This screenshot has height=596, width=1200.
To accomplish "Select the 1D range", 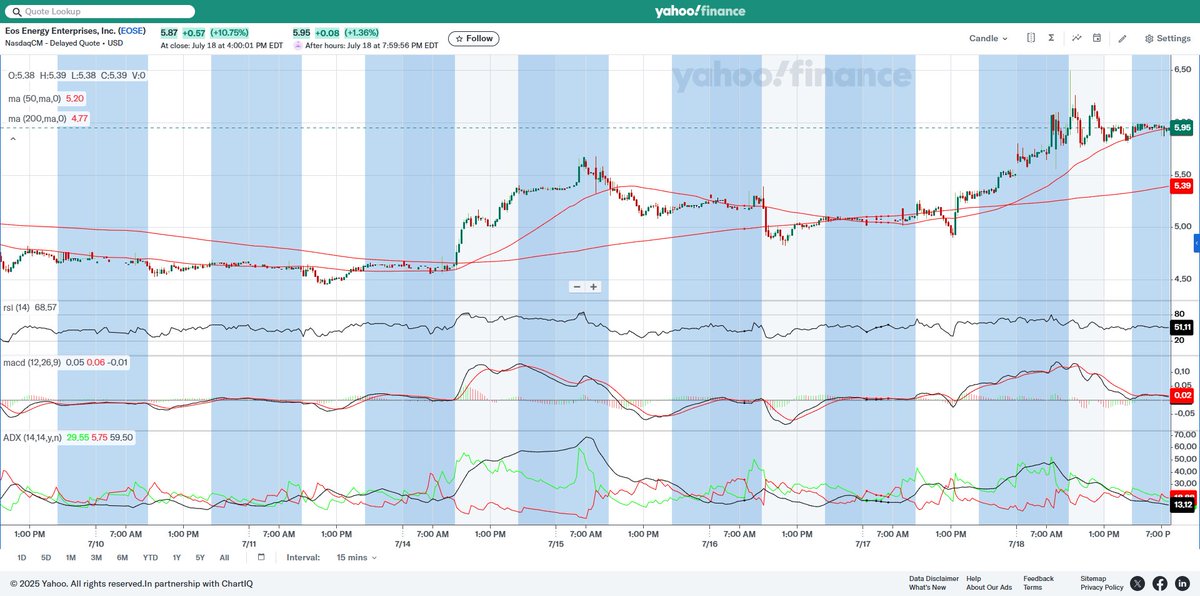I will tap(22, 557).
